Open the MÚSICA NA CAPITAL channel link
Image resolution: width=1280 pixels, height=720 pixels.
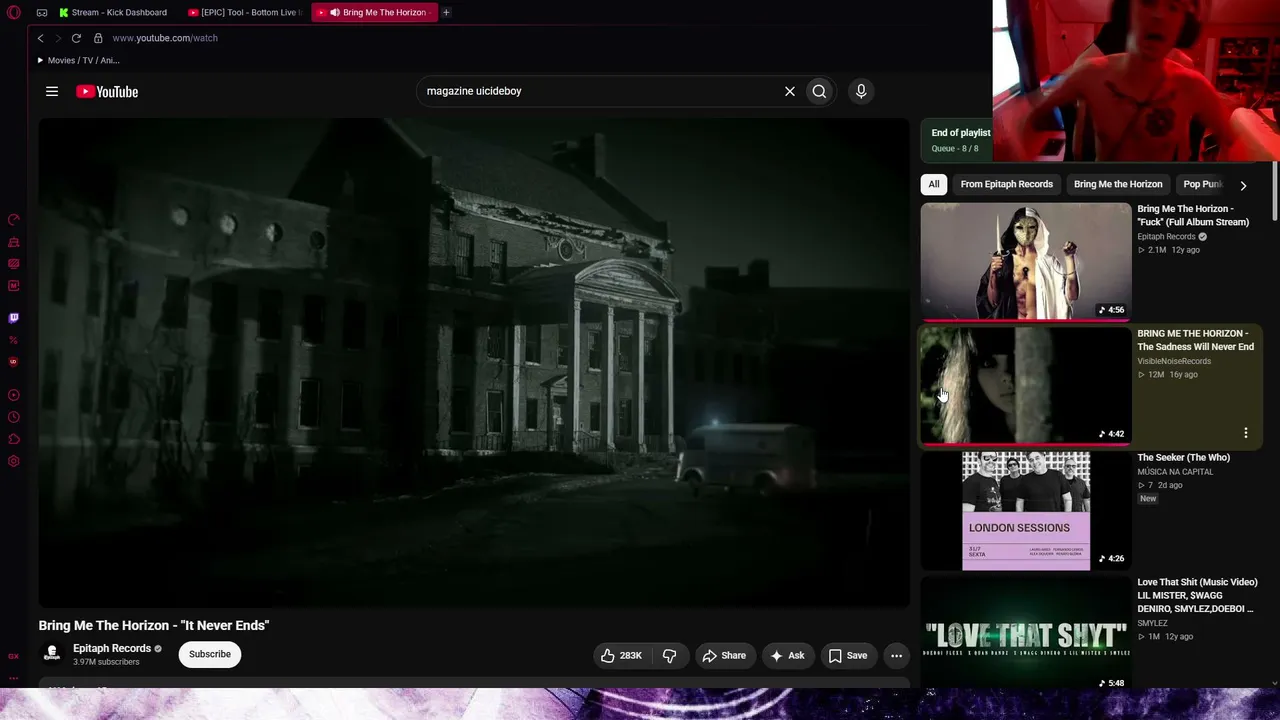coord(1175,472)
